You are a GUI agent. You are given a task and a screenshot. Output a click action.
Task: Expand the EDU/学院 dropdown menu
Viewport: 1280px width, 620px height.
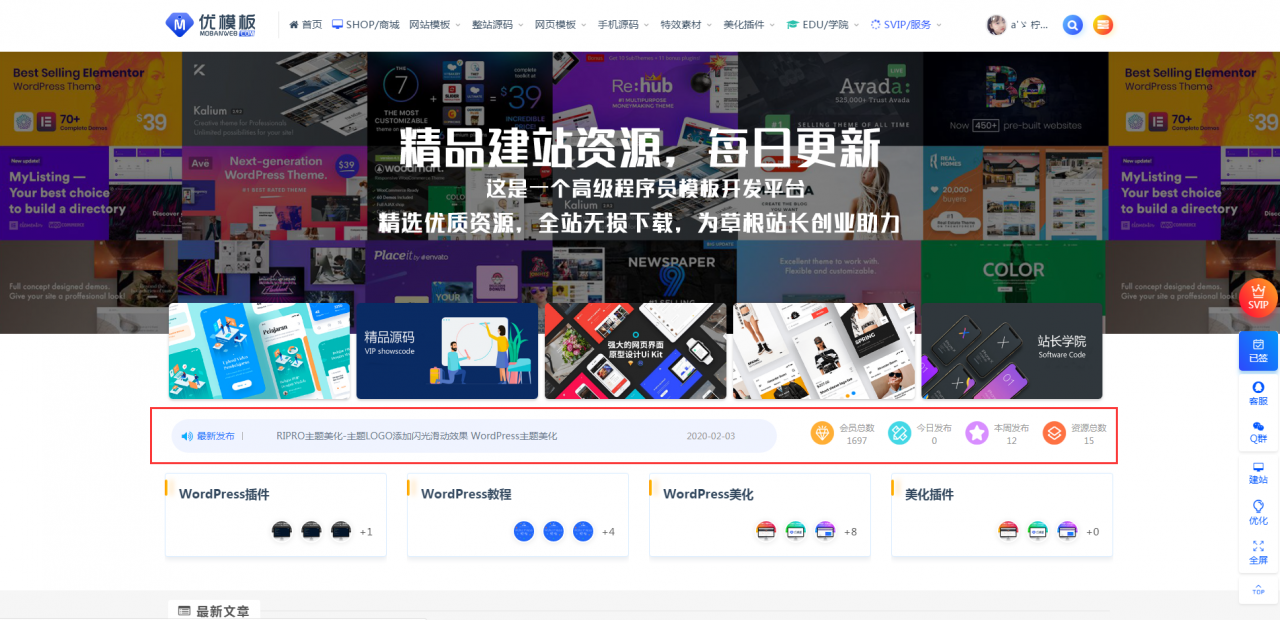tap(823, 25)
